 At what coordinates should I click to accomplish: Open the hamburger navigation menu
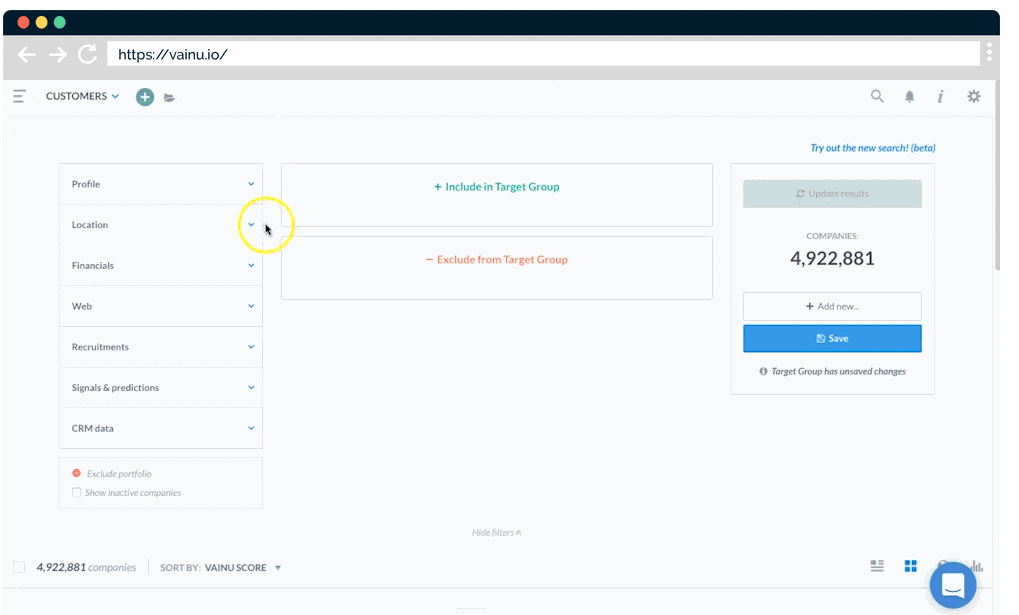19,96
